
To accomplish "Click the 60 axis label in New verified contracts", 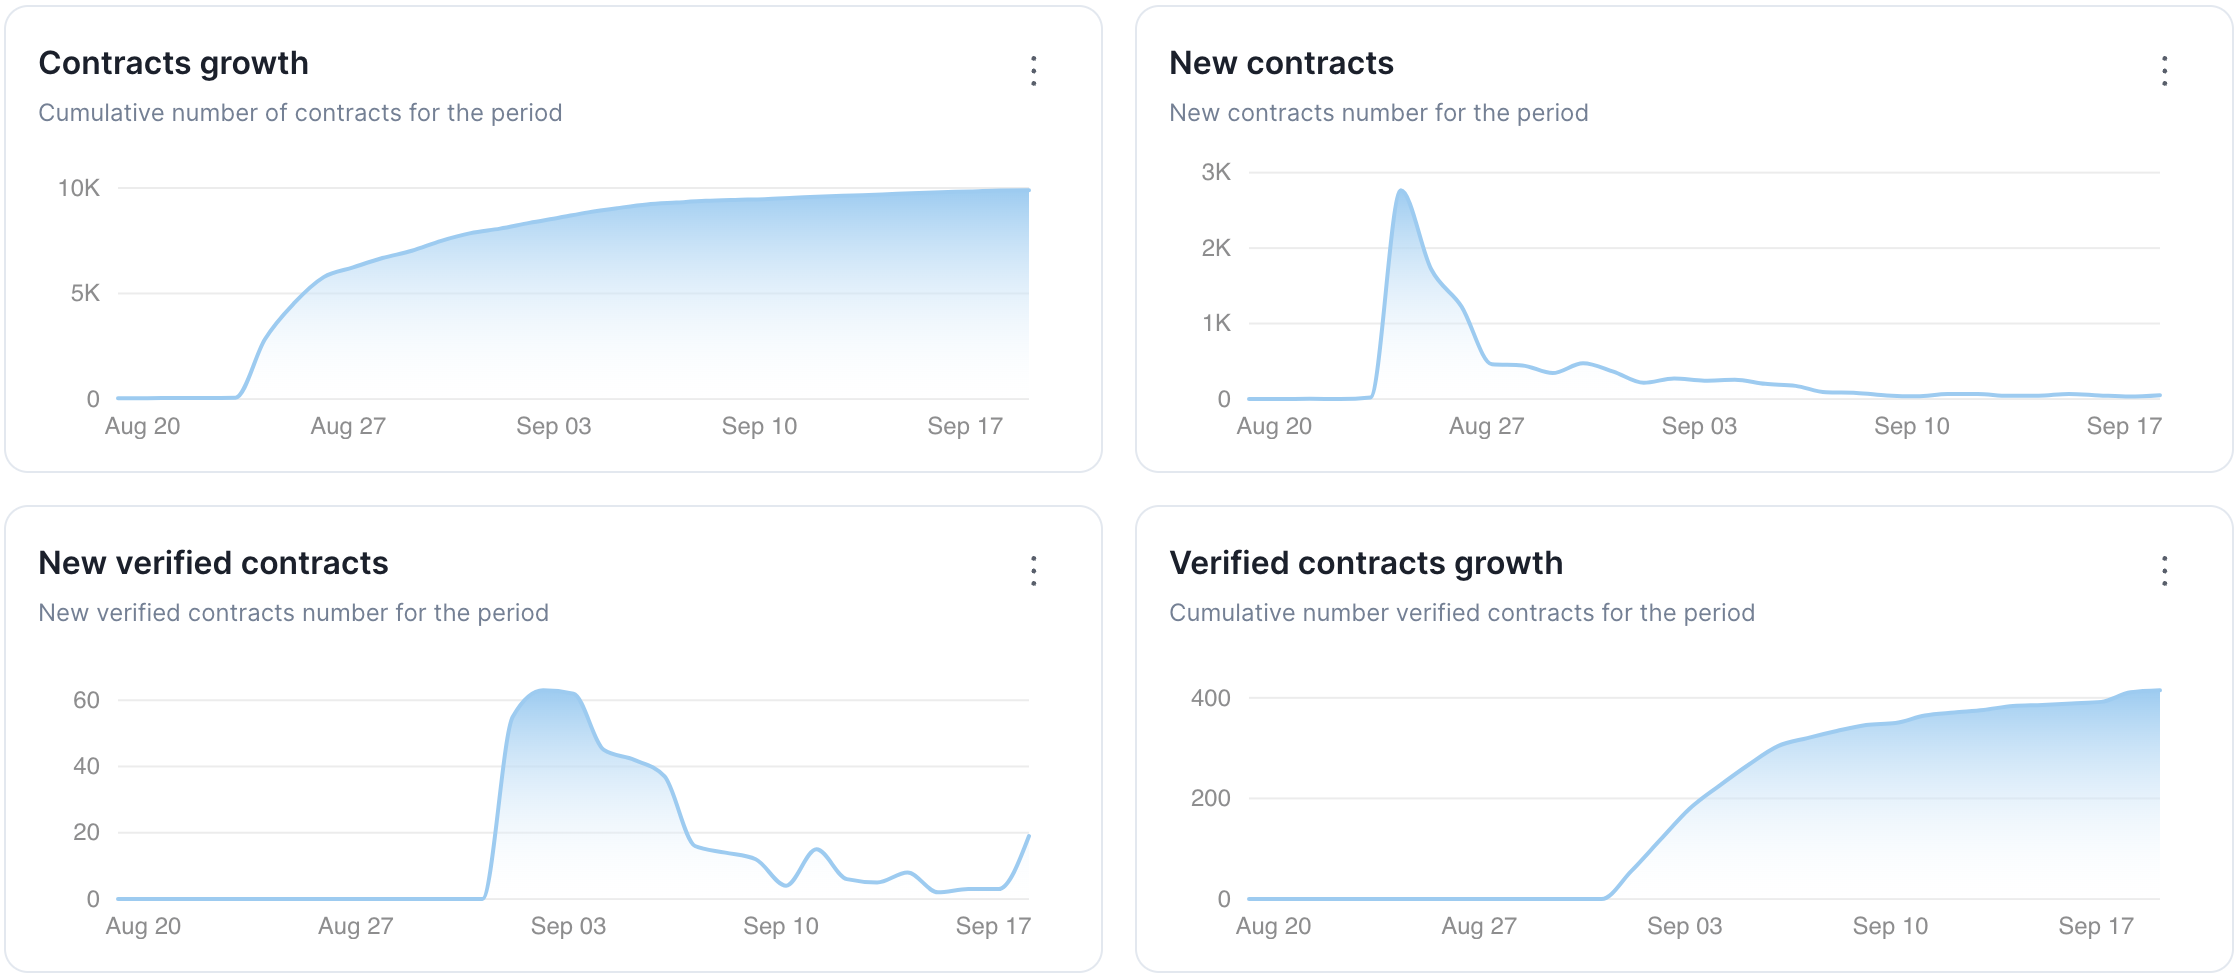I will click(86, 700).
